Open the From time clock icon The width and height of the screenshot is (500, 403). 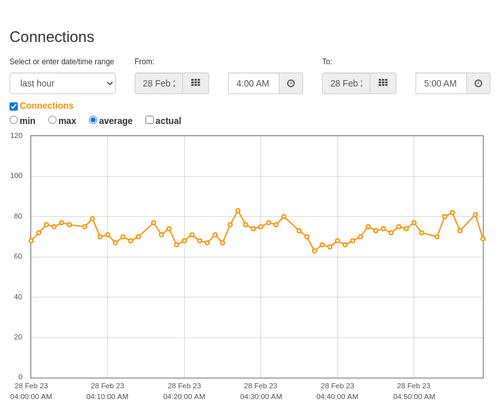tap(291, 83)
